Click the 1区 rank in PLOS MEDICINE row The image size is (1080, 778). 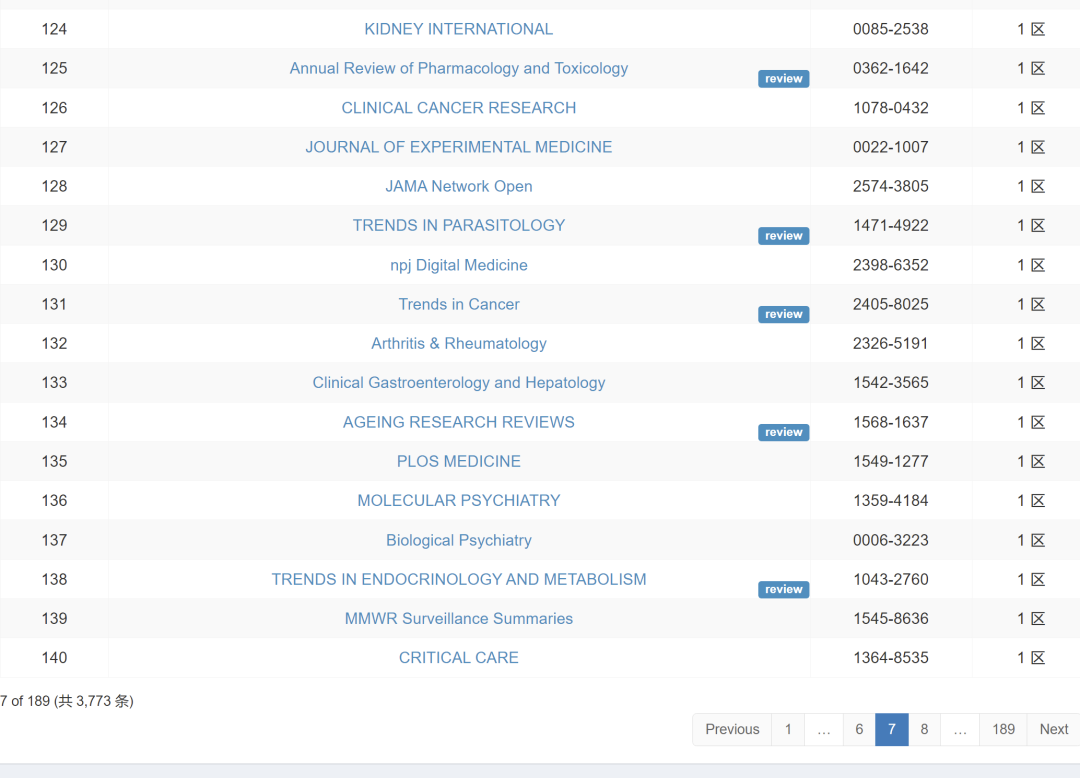click(1031, 461)
